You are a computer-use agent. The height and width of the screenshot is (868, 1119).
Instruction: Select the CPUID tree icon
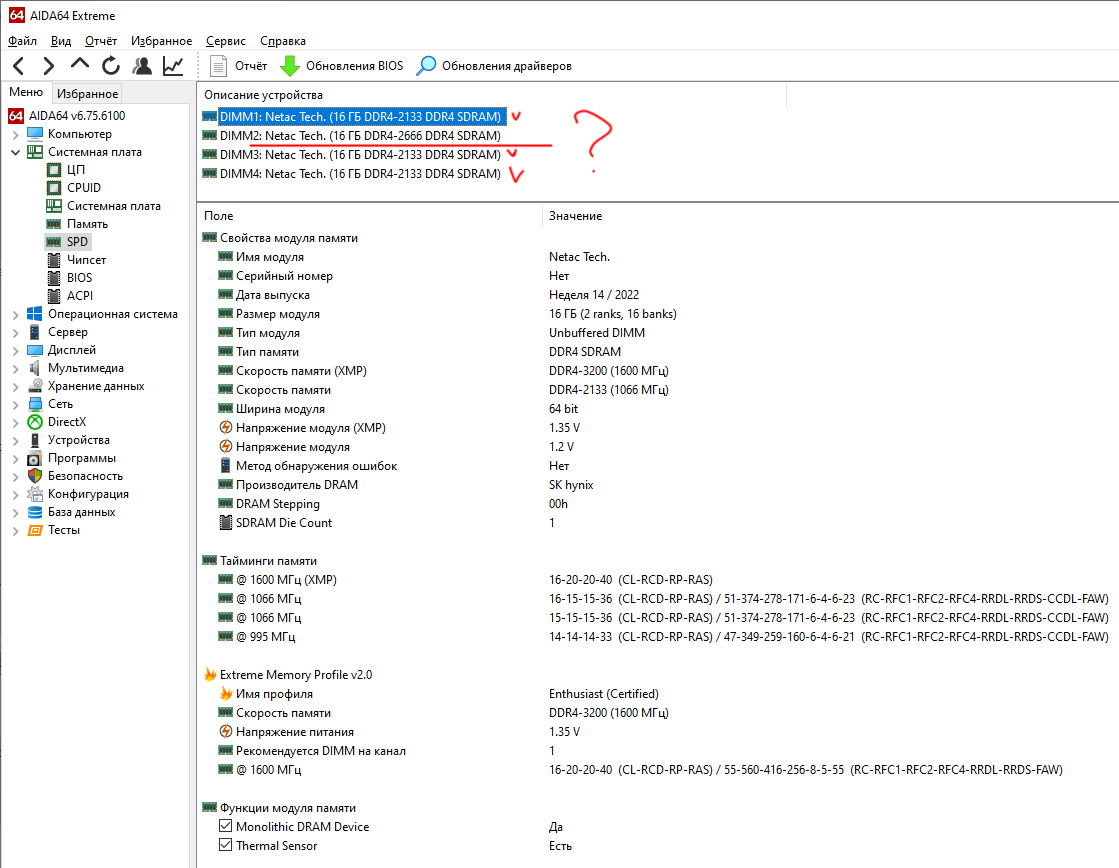coord(54,188)
